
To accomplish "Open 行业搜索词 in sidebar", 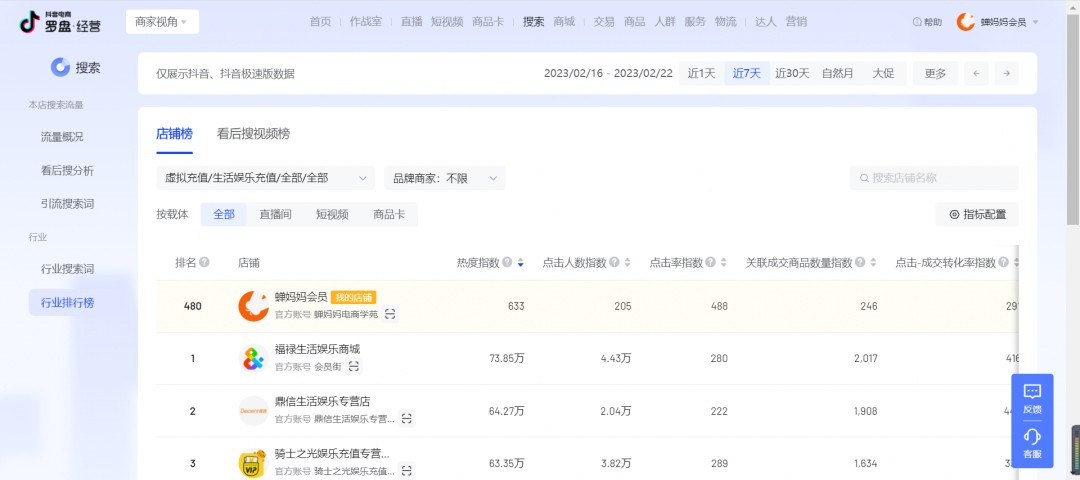I will click(x=68, y=269).
